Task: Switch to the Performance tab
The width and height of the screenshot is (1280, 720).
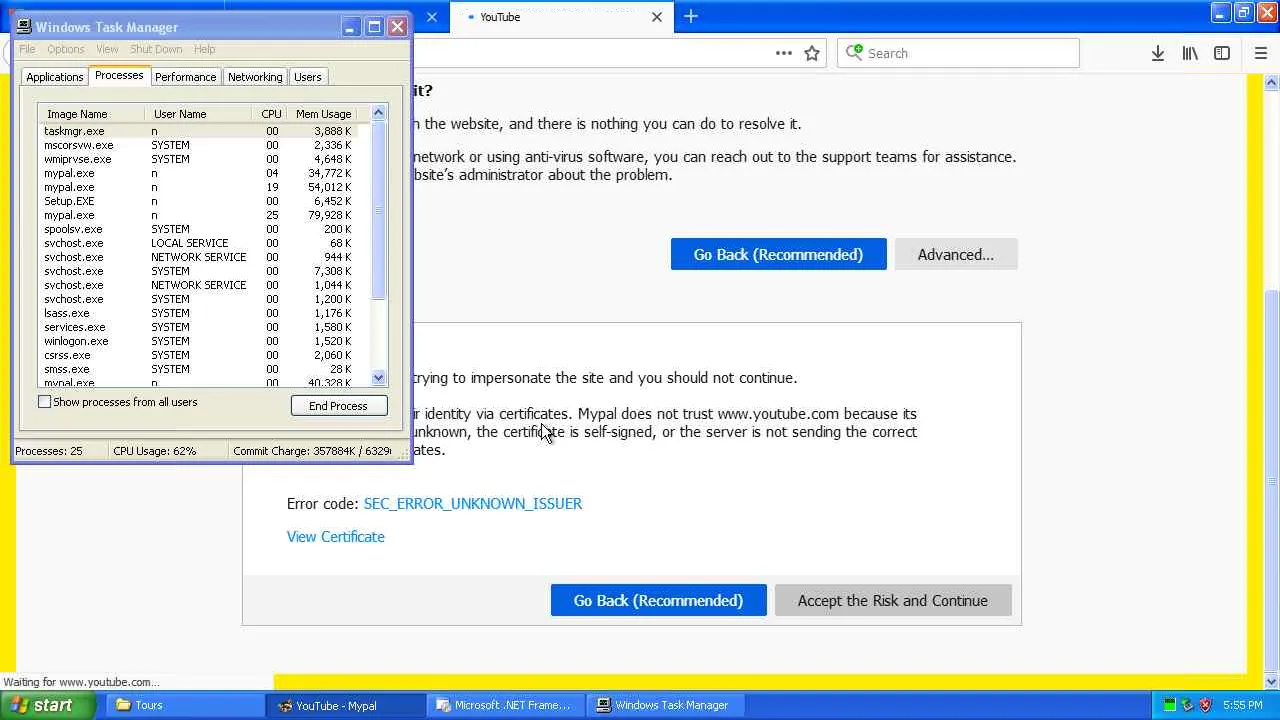Action: point(185,77)
